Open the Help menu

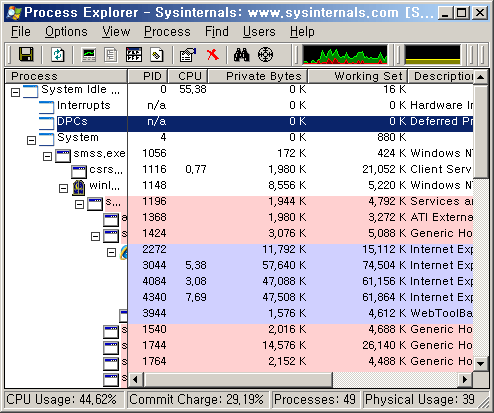[302, 32]
